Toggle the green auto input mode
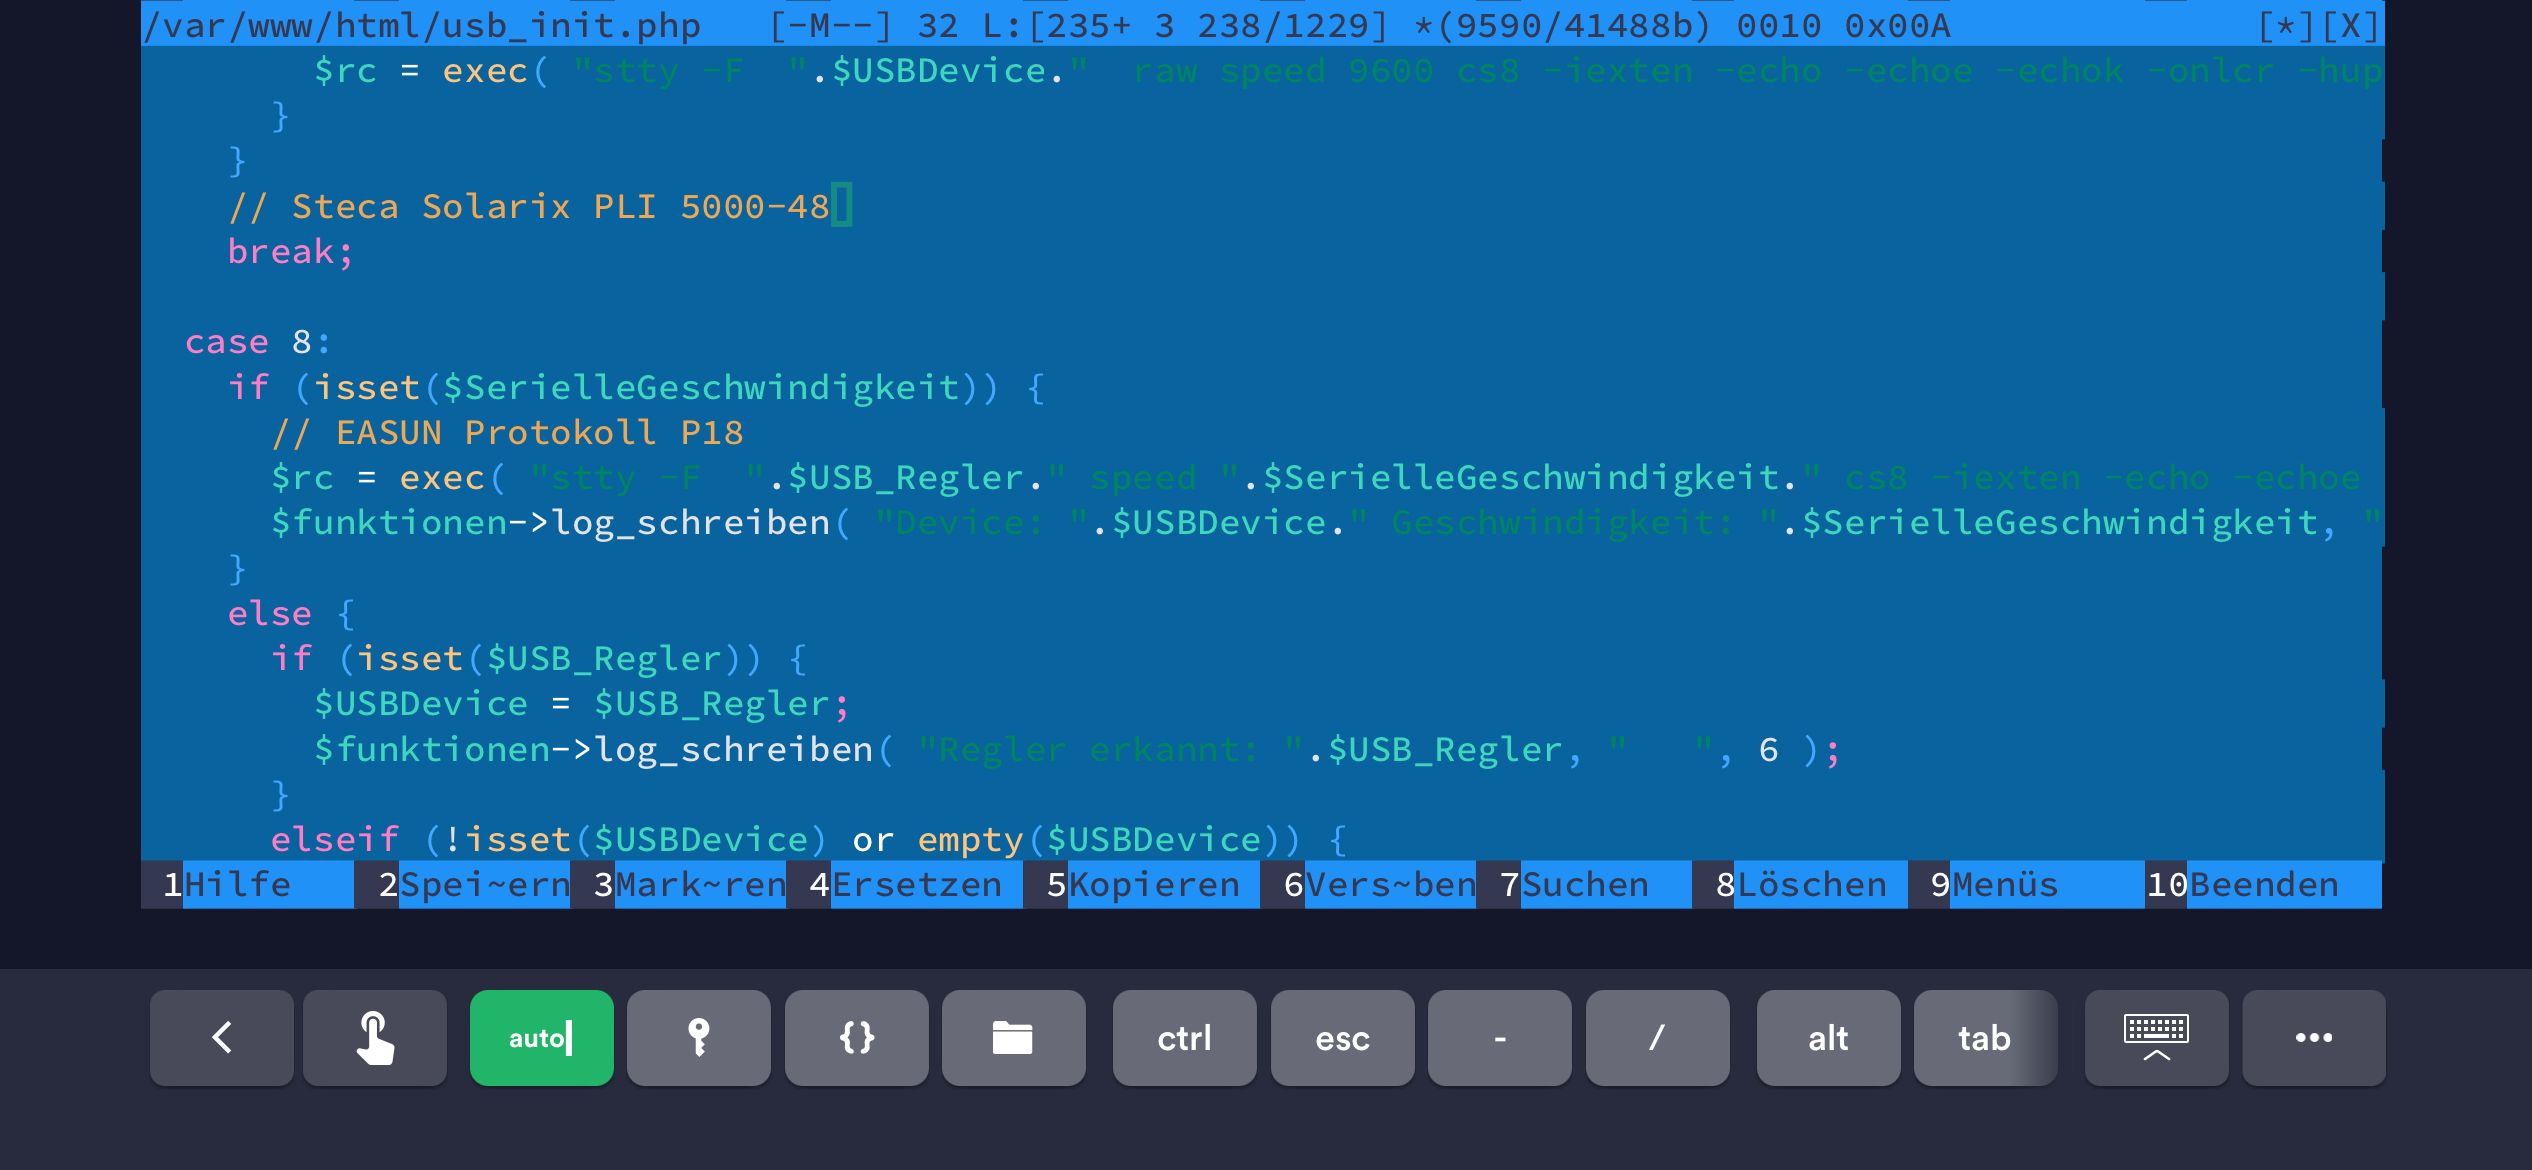The width and height of the screenshot is (2532, 1170). click(541, 1038)
